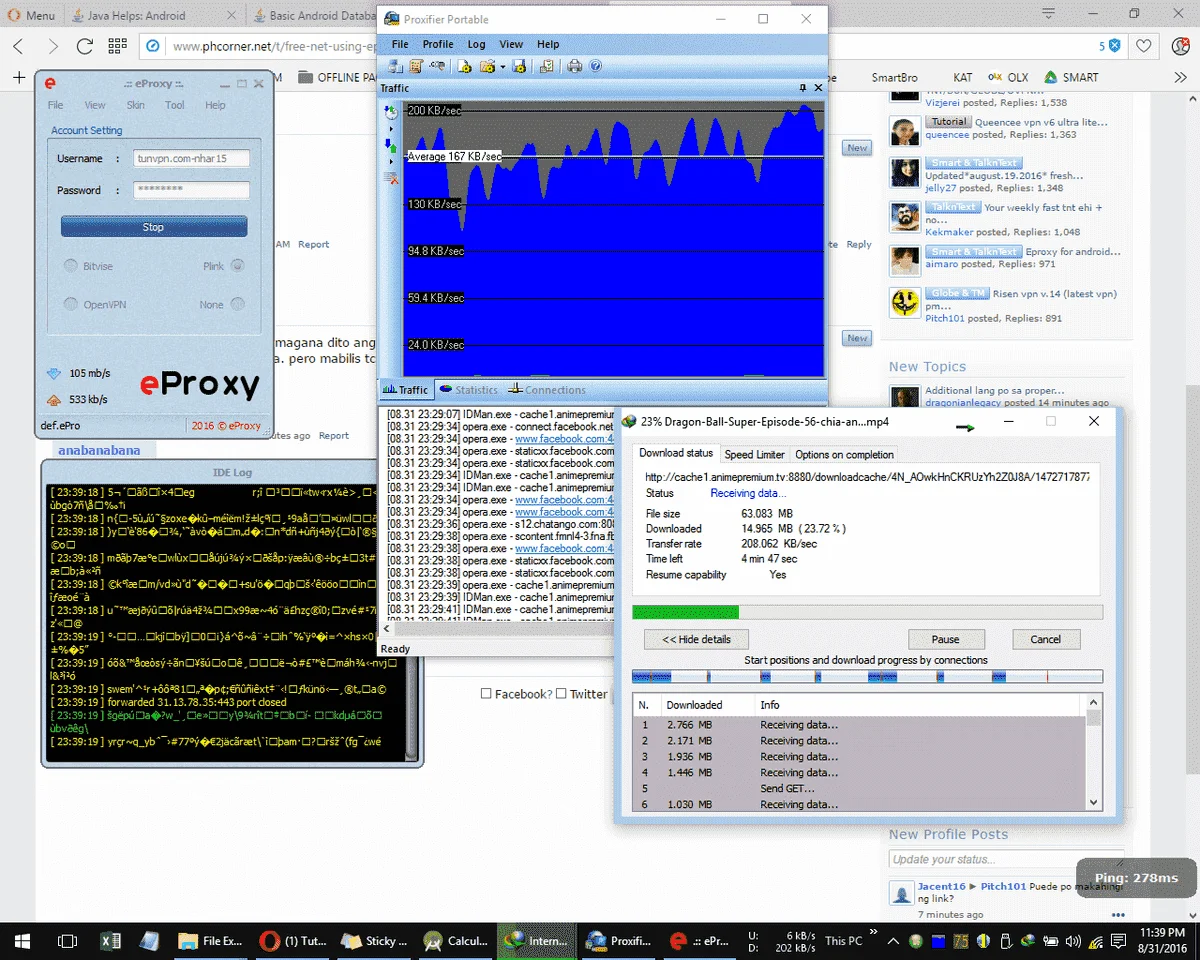Select Bitvise radio button in eProxy

coord(71,266)
